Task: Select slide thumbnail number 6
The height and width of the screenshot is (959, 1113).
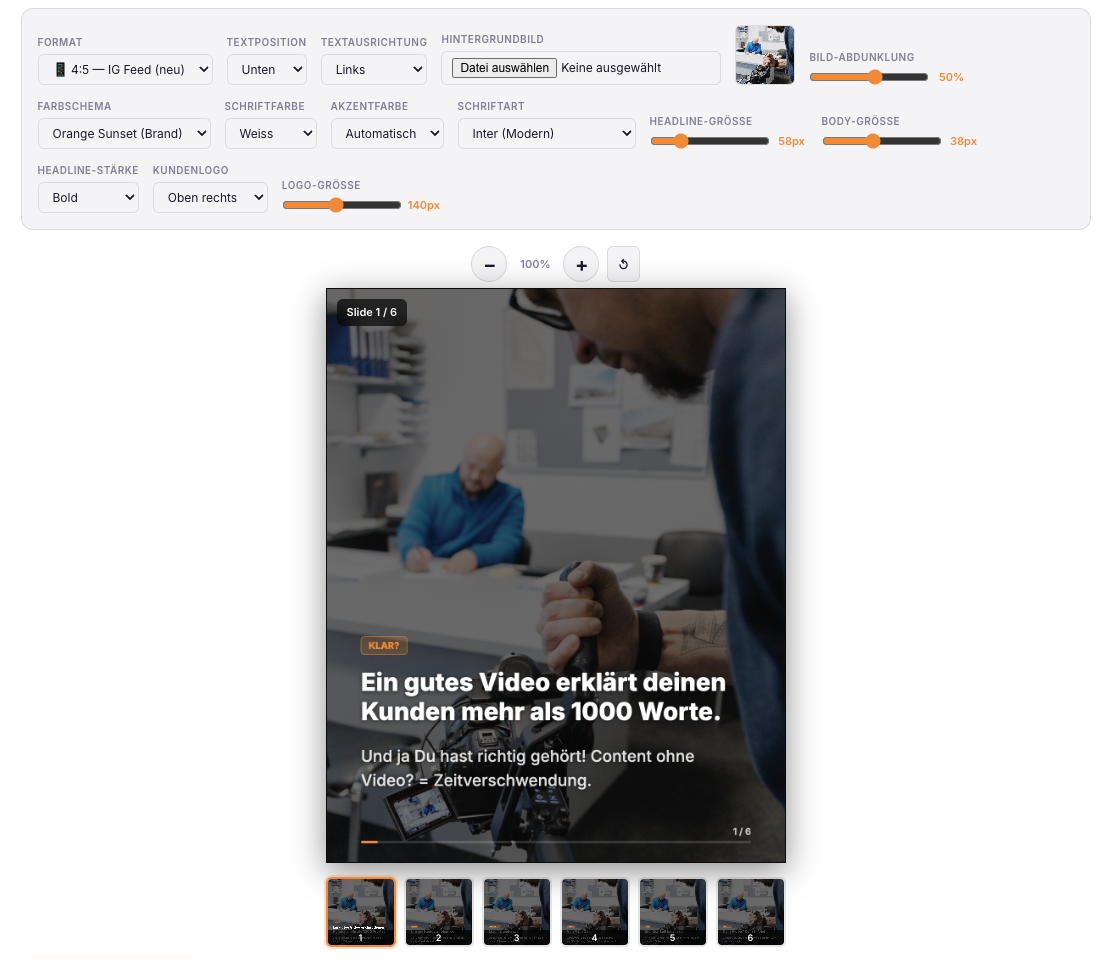Action: (750, 911)
